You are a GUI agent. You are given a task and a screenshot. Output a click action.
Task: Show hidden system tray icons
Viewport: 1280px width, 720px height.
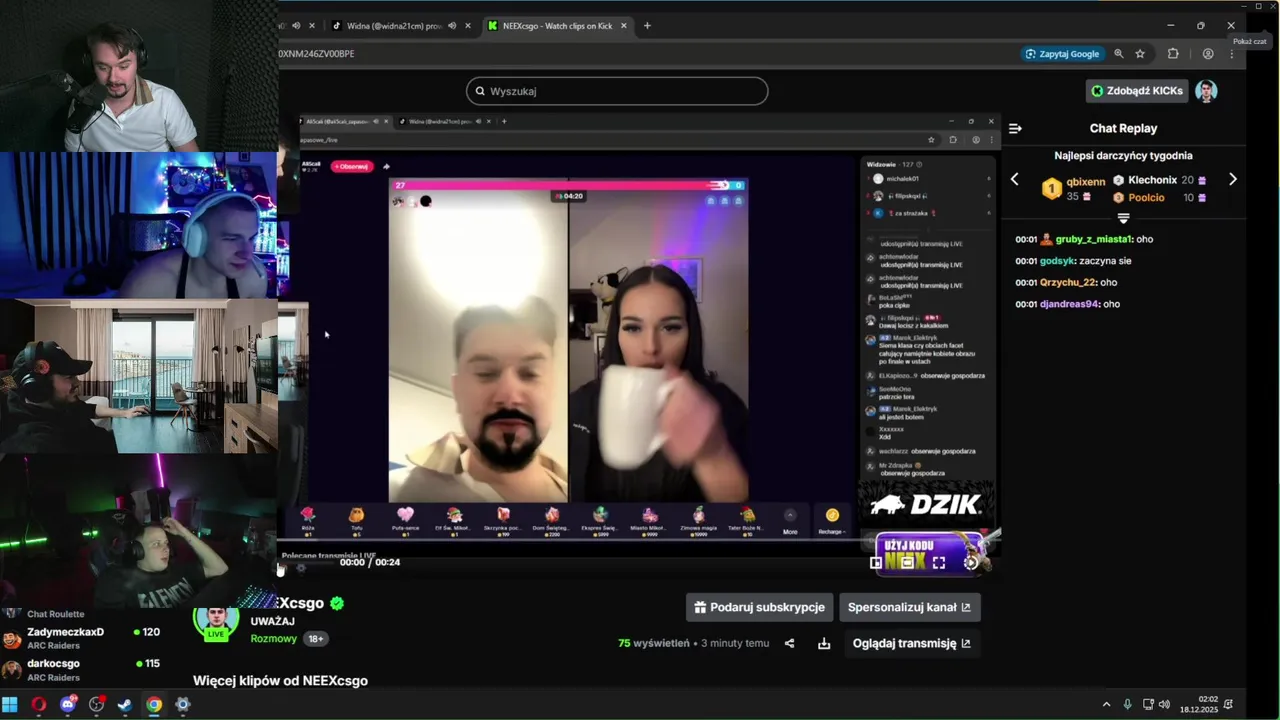coord(1106,704)
